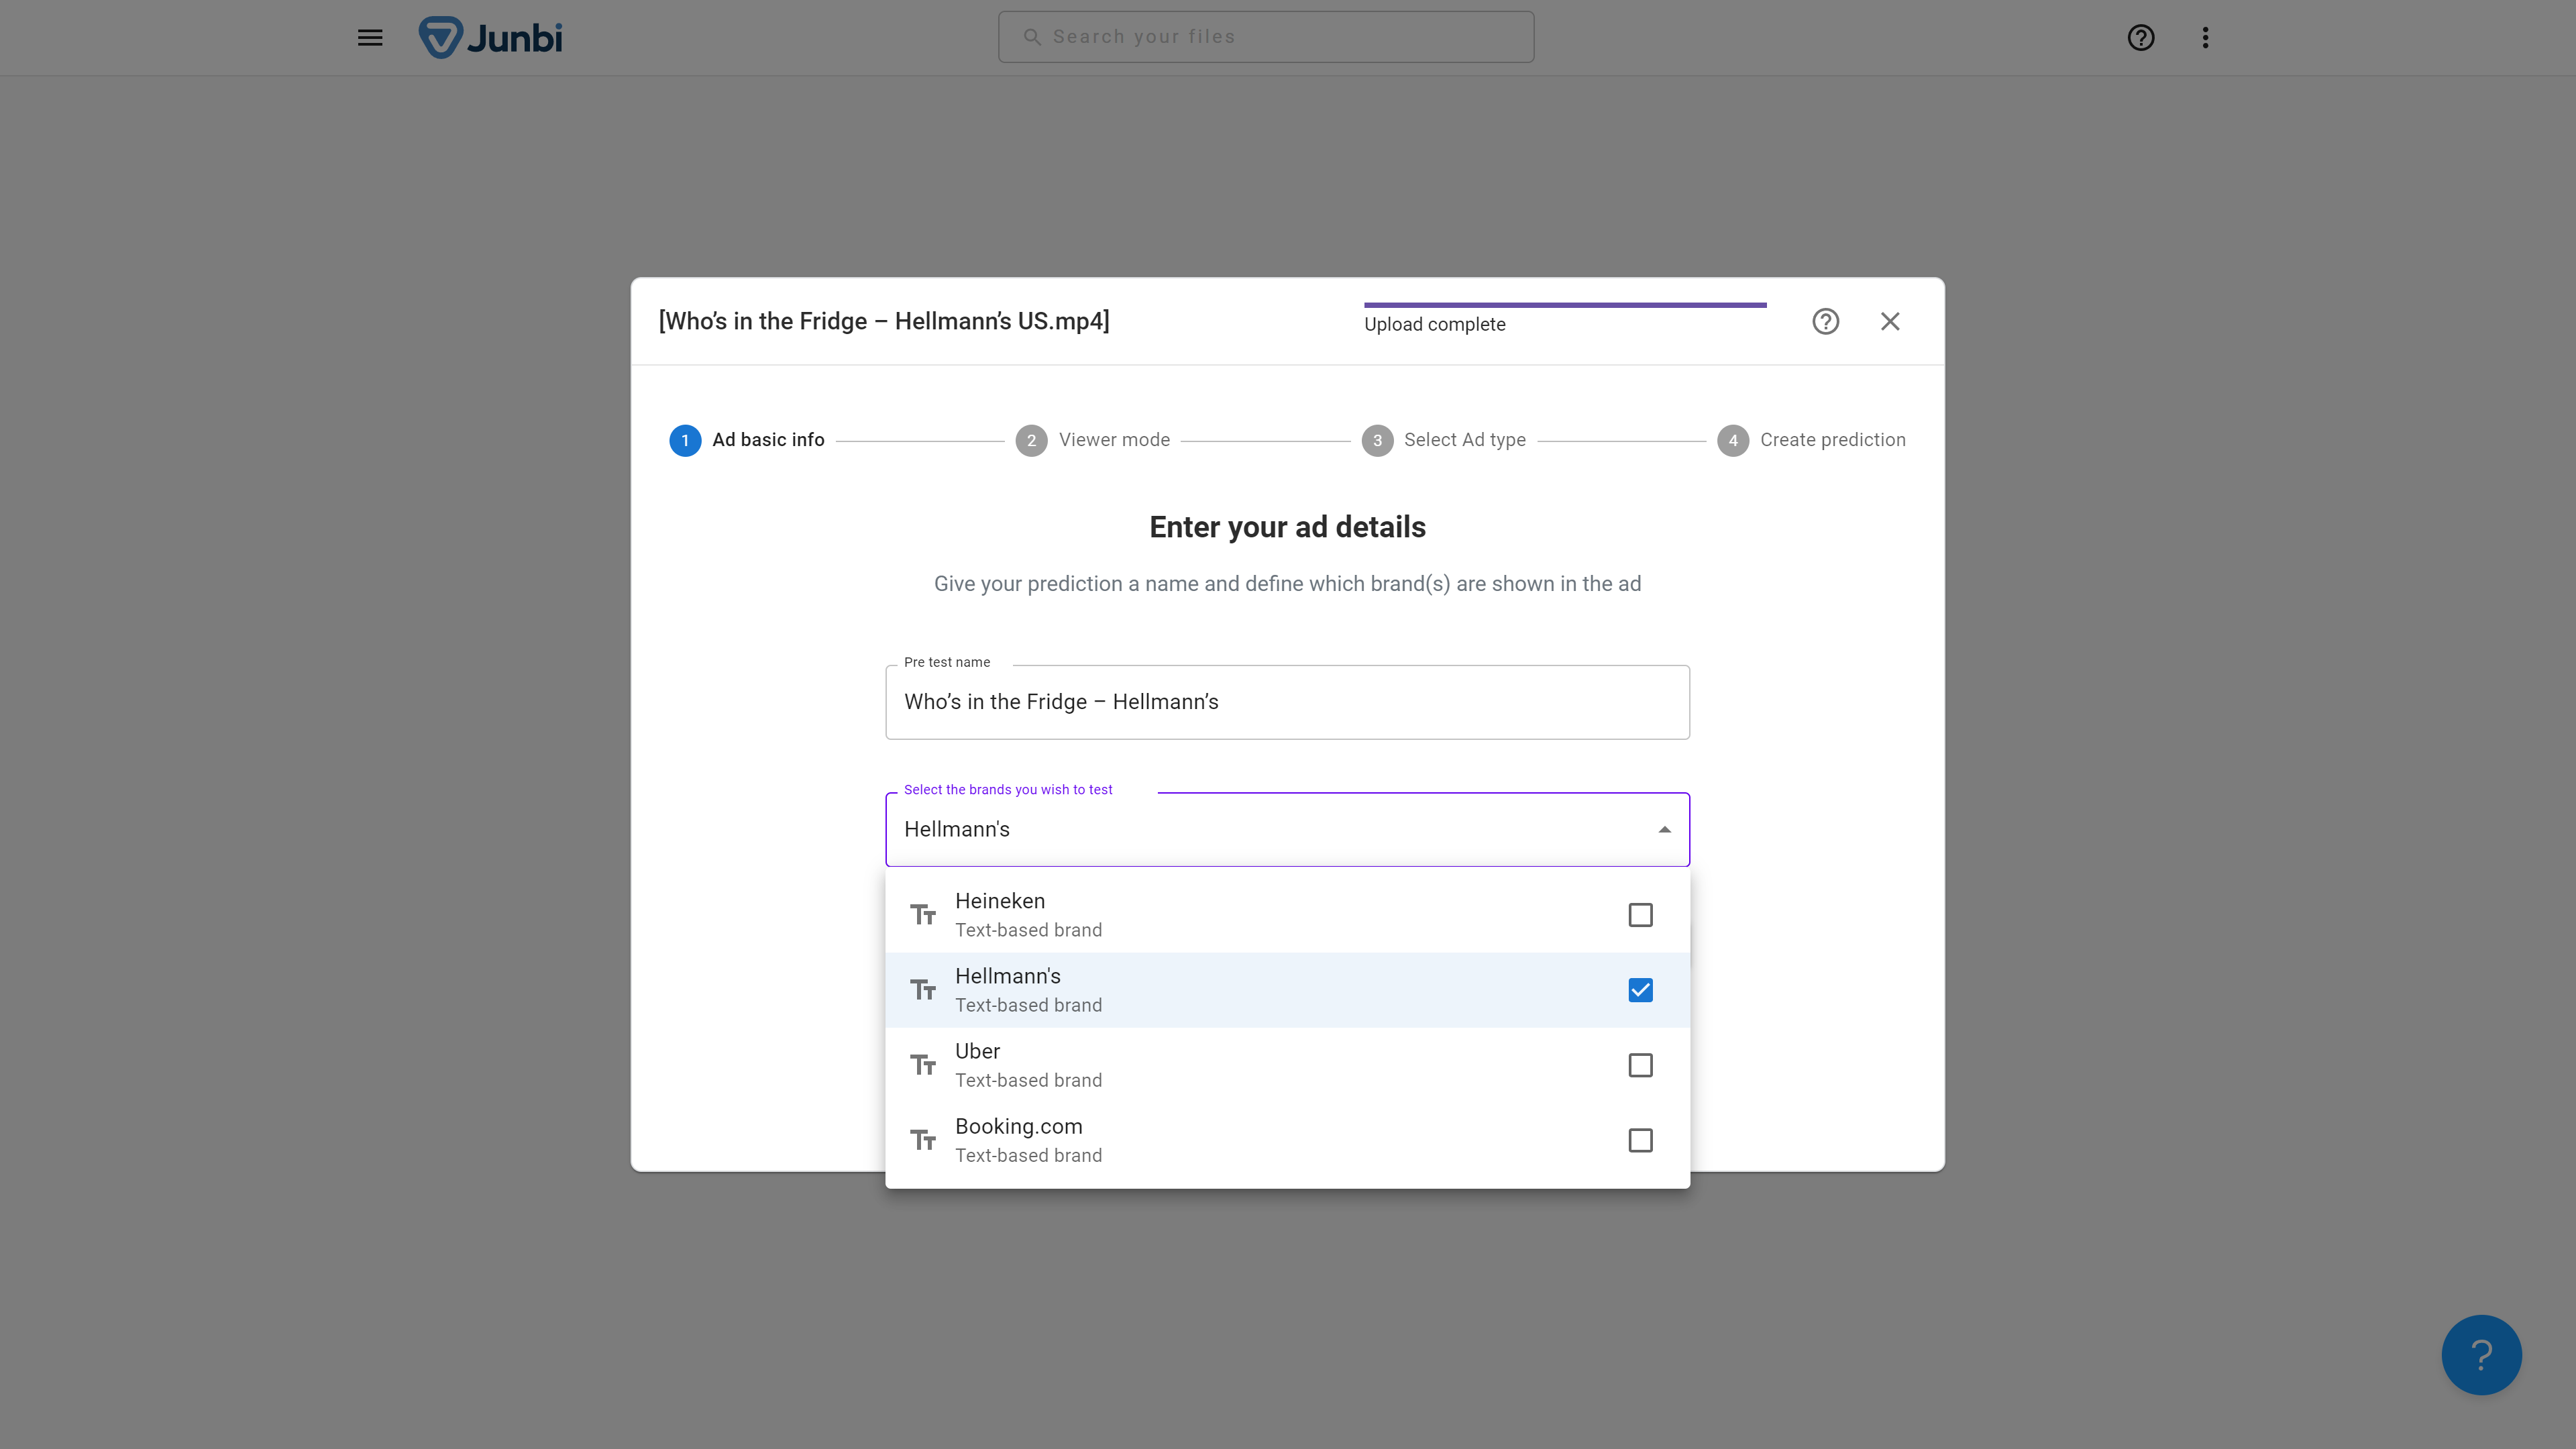2576x1449 pixels.
Task: Click the upload complete progress bar
Action: pyautogui.click(x=1565, y=305)
